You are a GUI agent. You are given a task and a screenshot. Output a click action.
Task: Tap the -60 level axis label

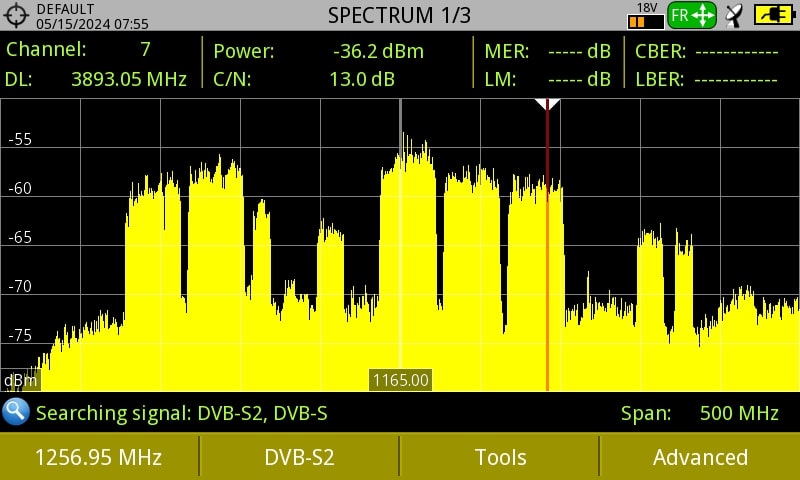[x=20, y=189]
